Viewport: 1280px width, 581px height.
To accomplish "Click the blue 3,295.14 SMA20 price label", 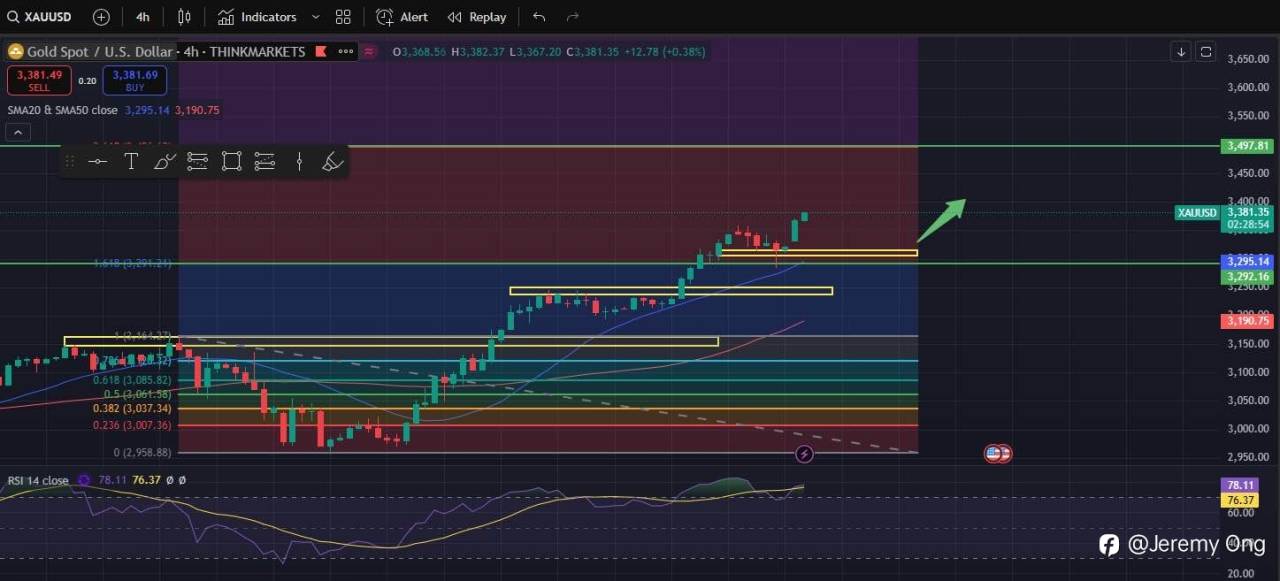I will 1247,262.
